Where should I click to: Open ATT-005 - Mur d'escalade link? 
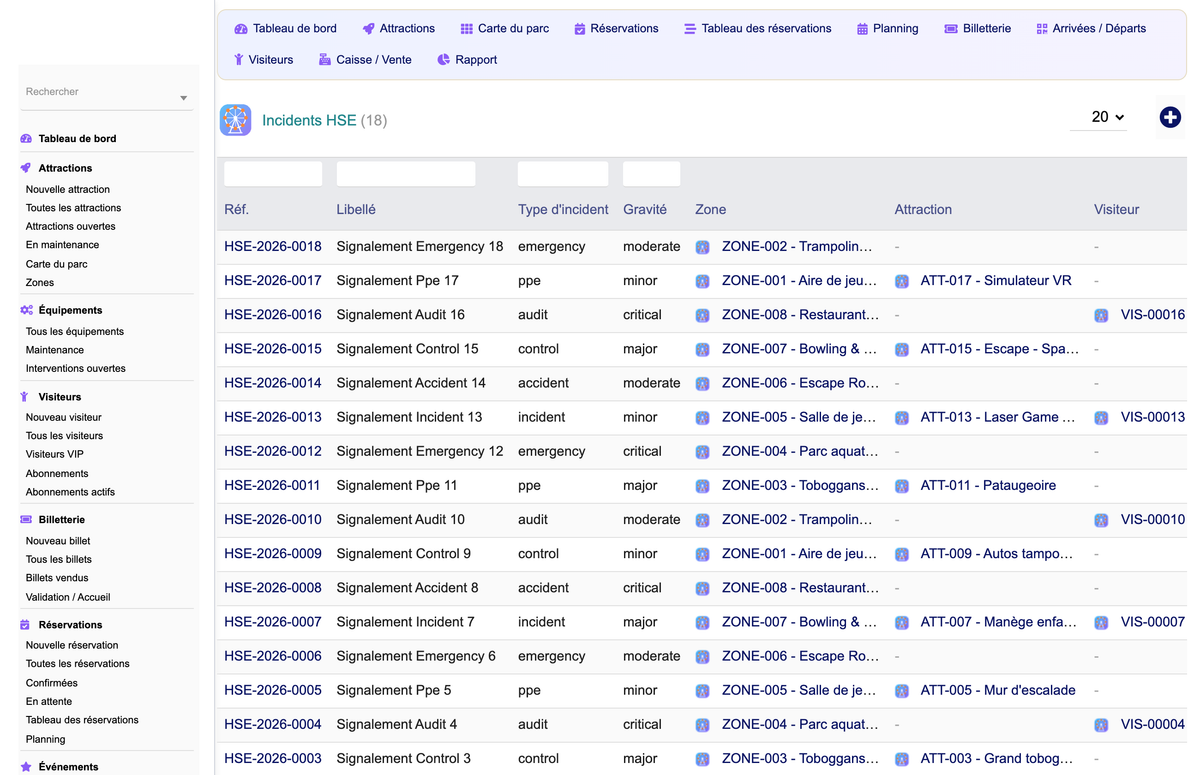pyautogui.click(x=998, y=690)
